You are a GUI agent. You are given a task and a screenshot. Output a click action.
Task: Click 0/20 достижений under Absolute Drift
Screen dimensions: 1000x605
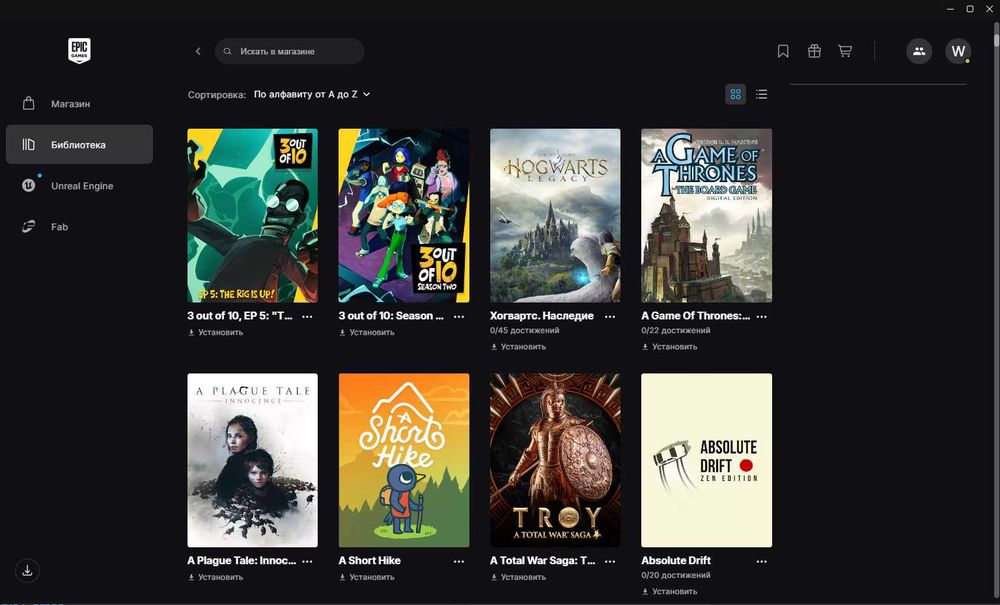pos(675,575)
